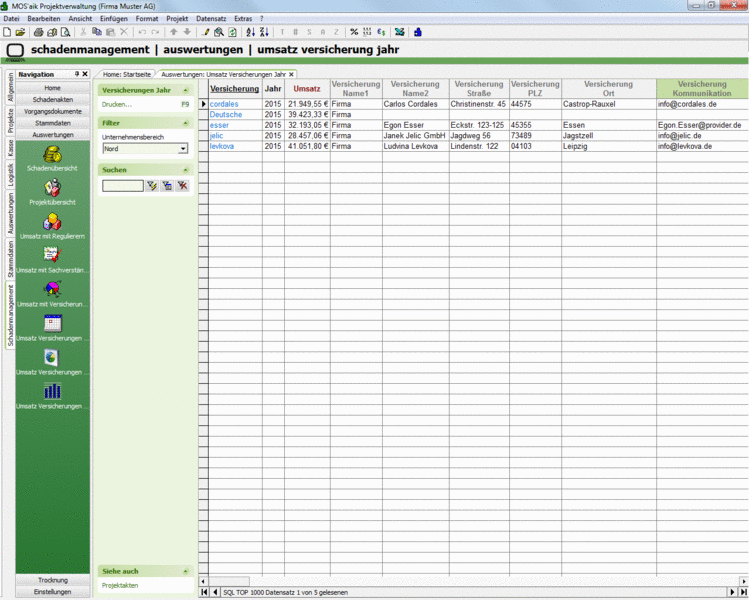Open the levkova insurance link

pyautogui.click(x=222, y=146)
